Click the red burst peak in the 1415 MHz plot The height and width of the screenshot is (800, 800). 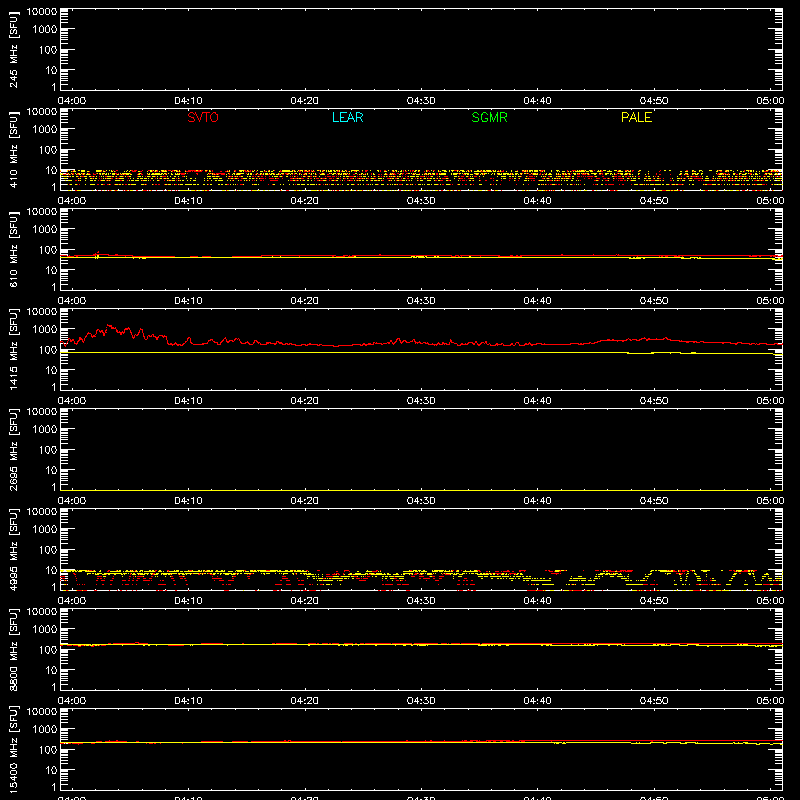[x=109, y=326]
